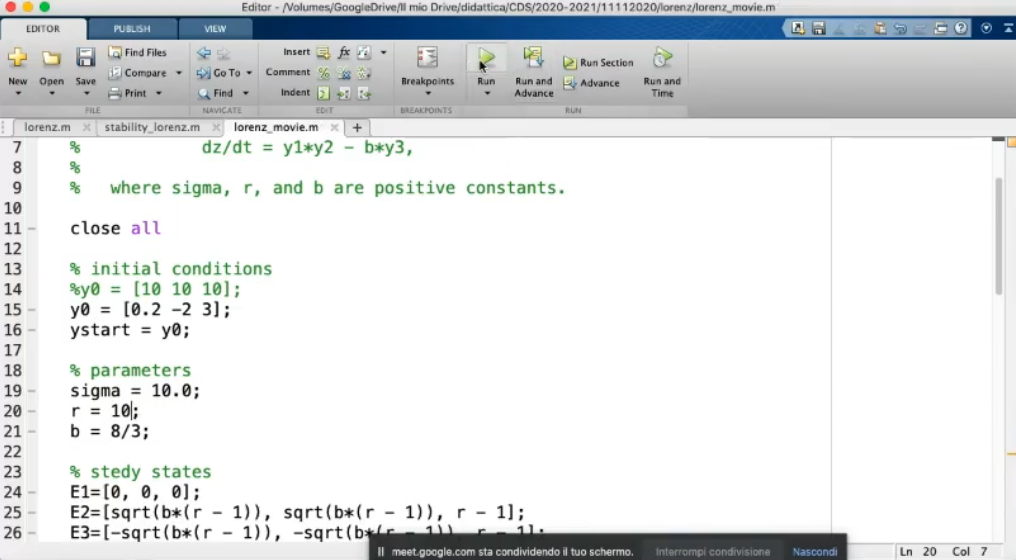Click the Run and Time icon

pyautogui.click(x=662, y=59)
